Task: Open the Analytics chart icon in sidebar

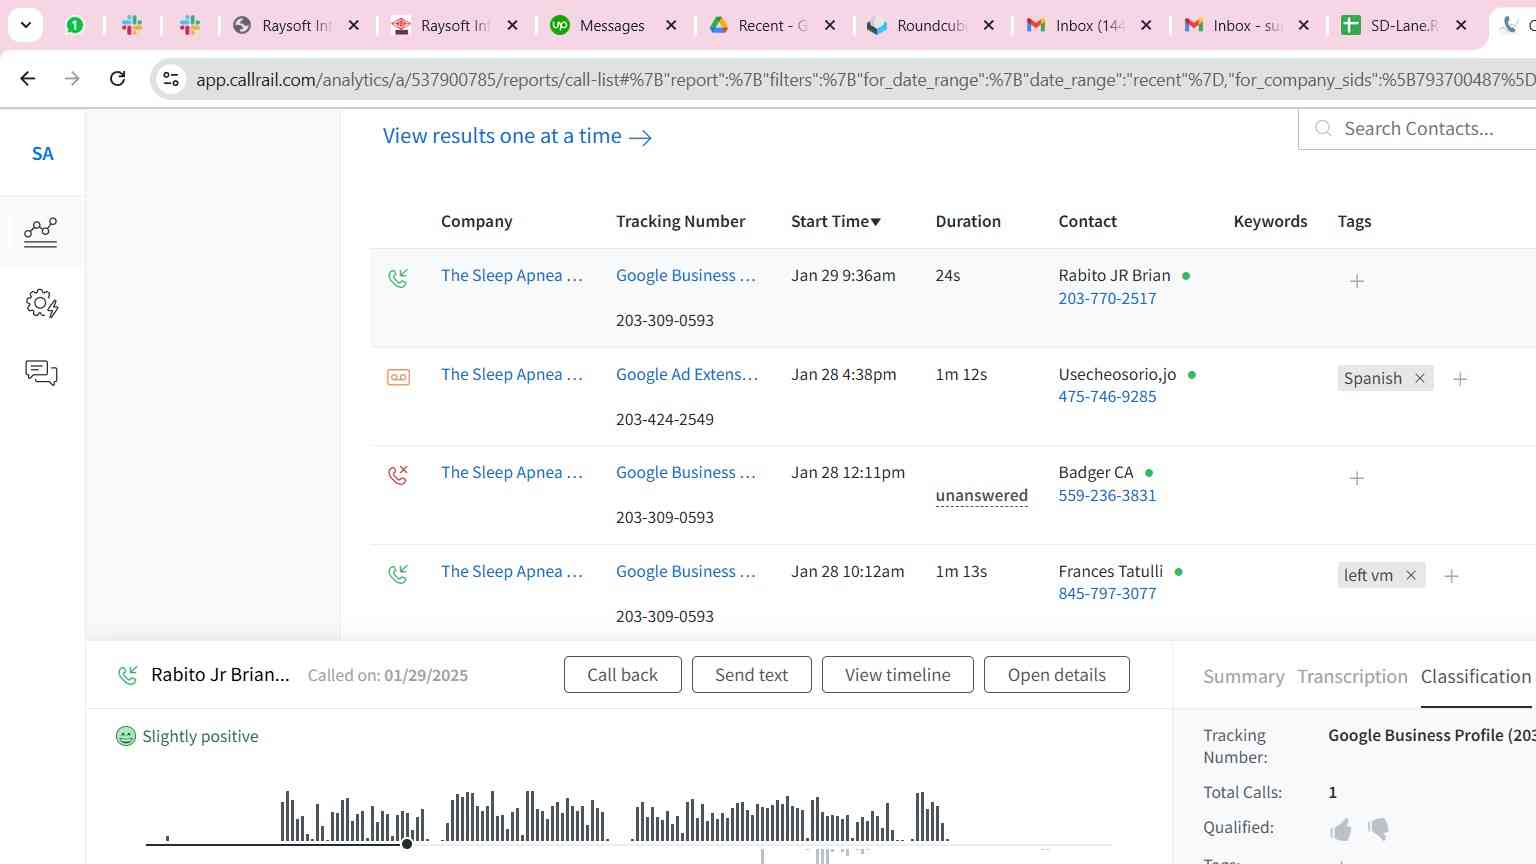Action: pos(41,232)
